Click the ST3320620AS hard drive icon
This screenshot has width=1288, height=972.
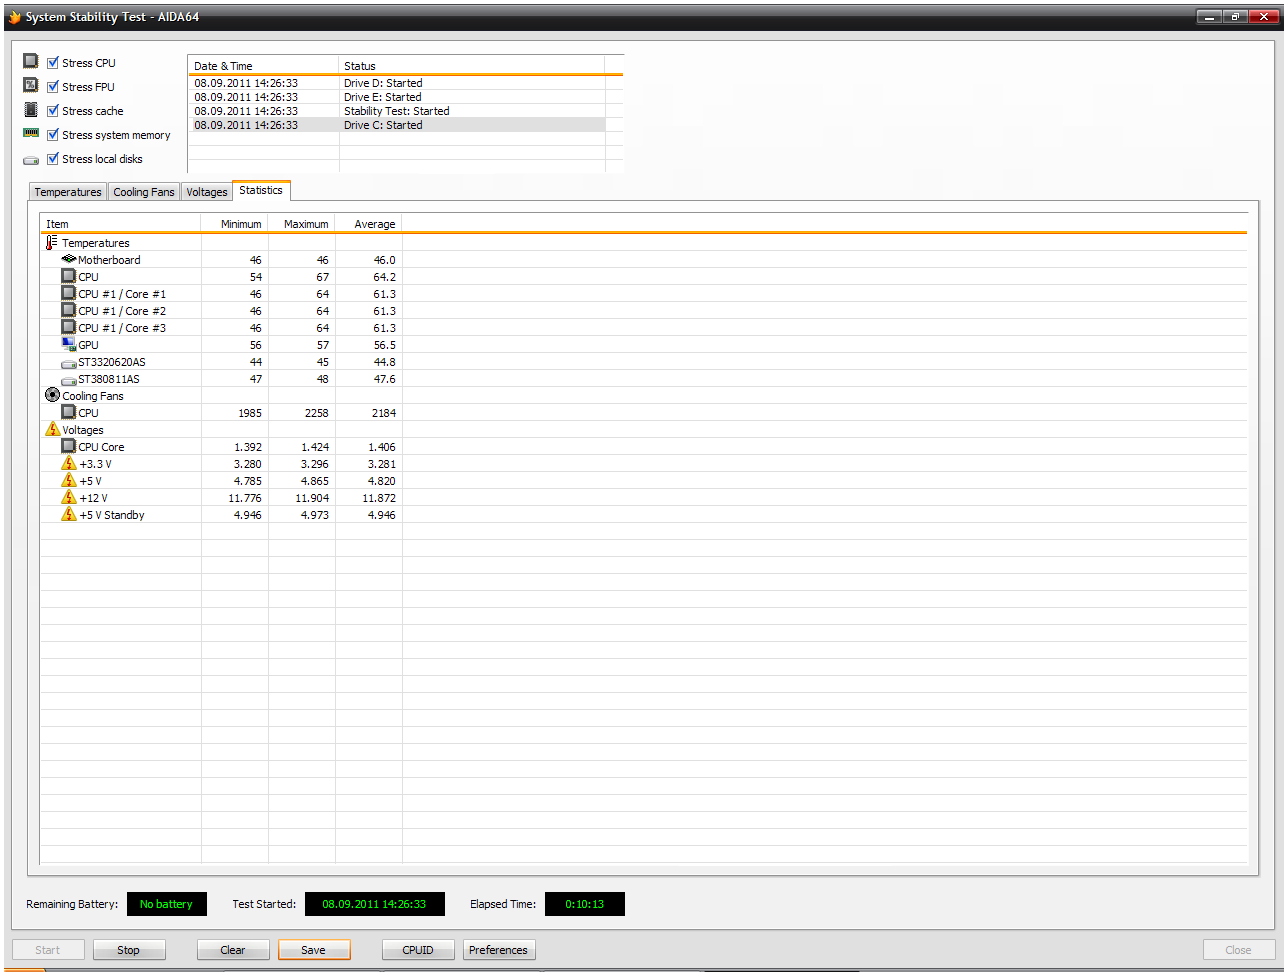(x=69, y=363)
